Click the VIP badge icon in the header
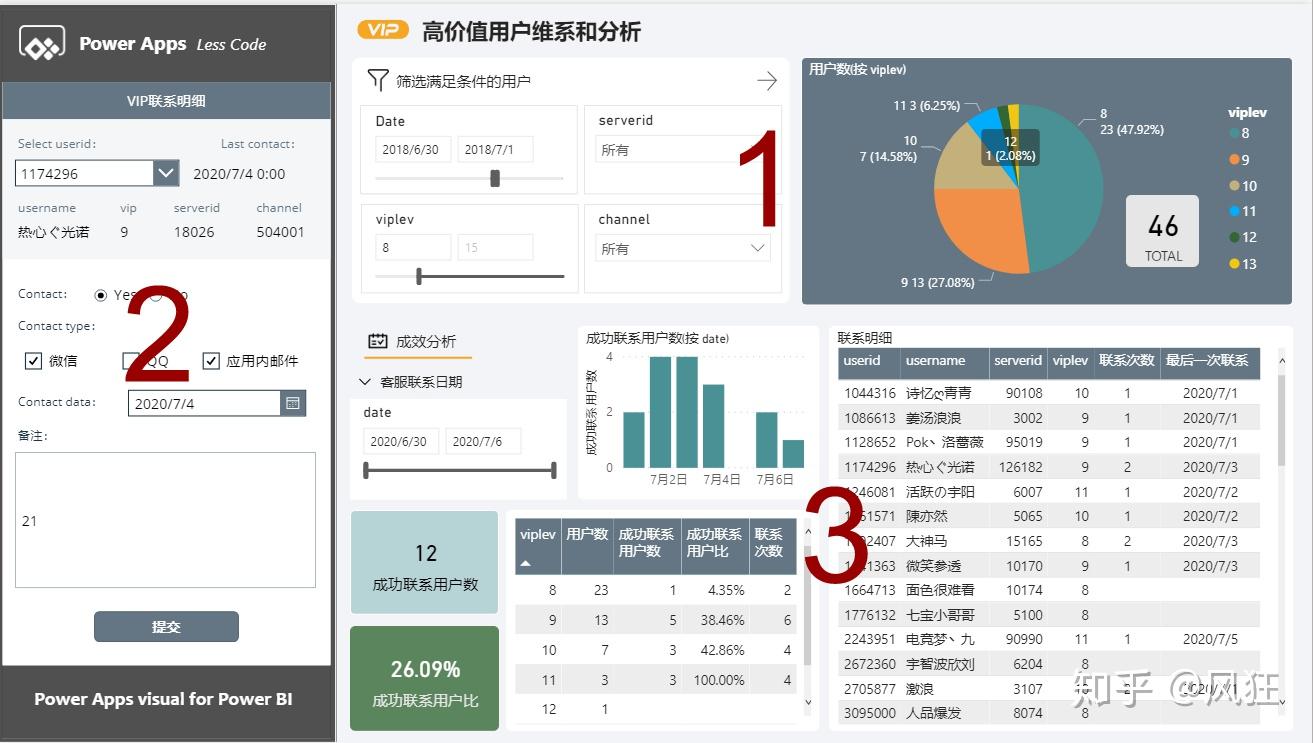This screenshot has height=743, width=1313. point(382,30)
